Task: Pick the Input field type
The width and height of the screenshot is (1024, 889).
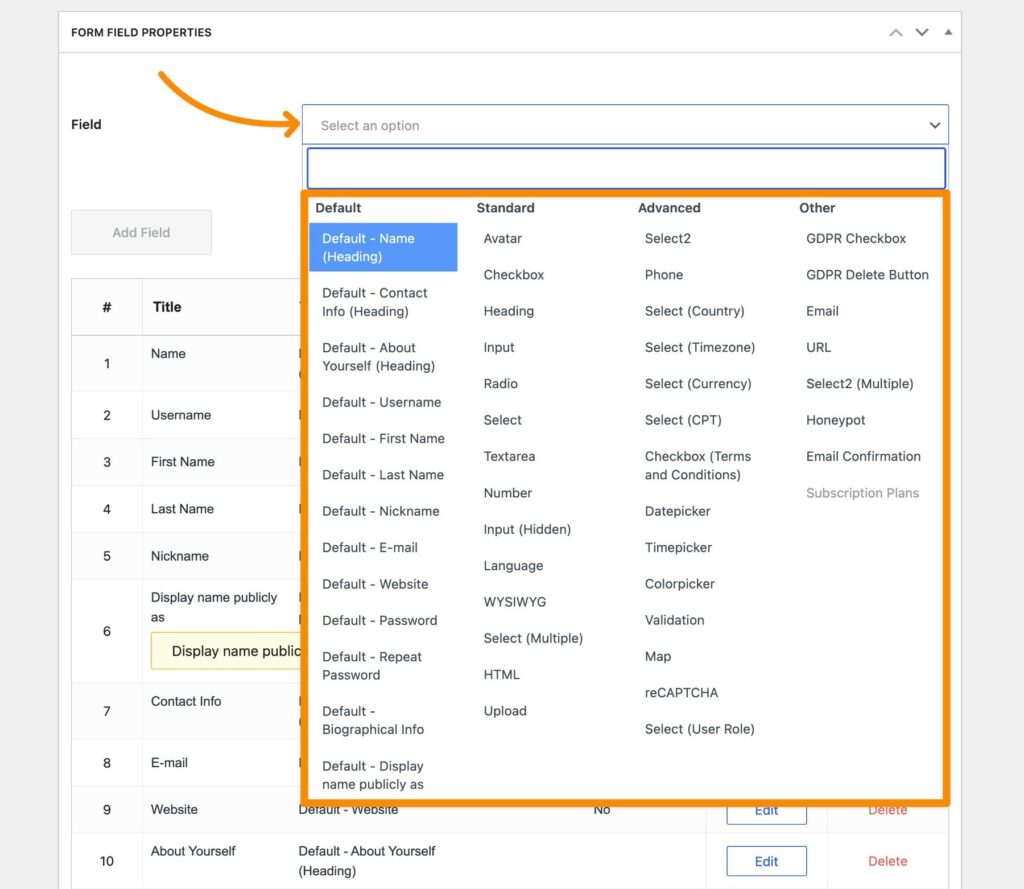Action: [x=499, y=348]
